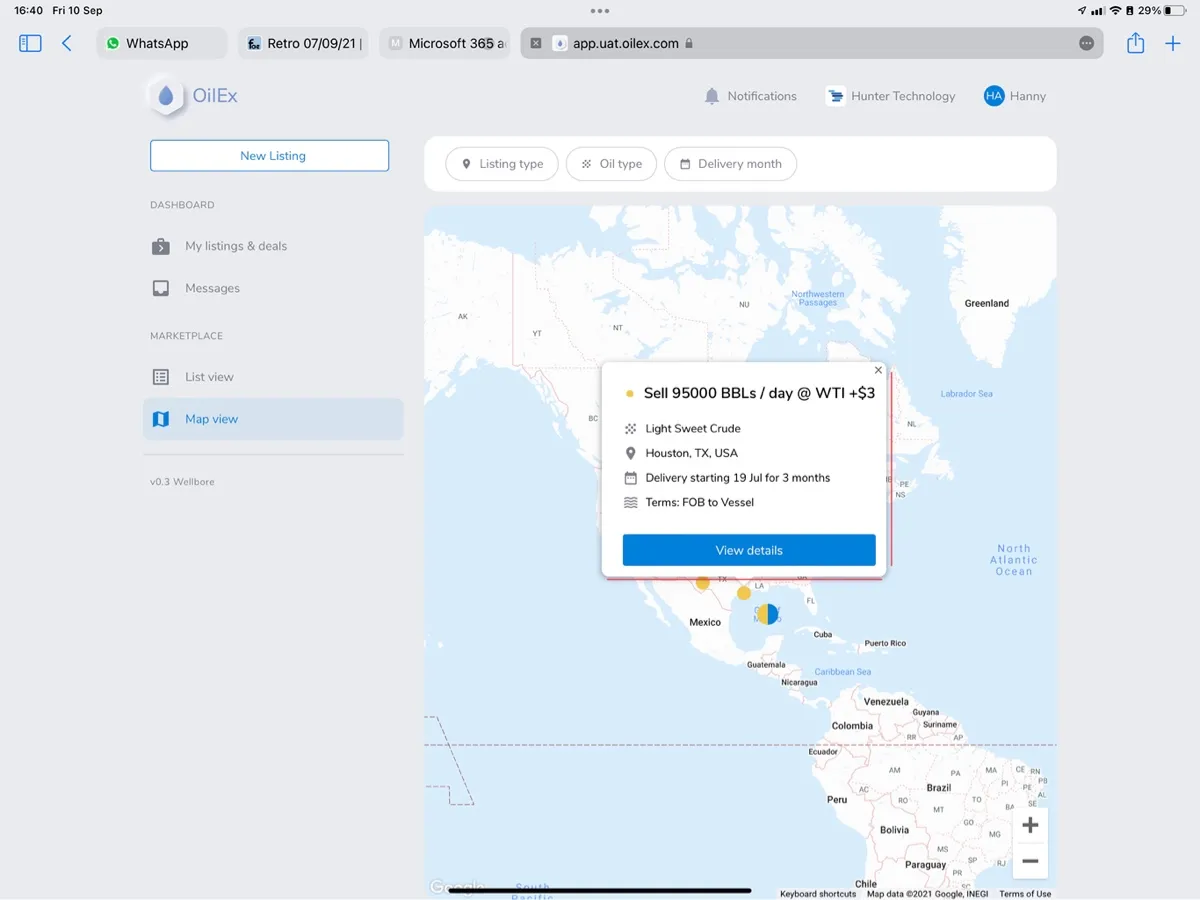Open the HA user avatar

993,96
